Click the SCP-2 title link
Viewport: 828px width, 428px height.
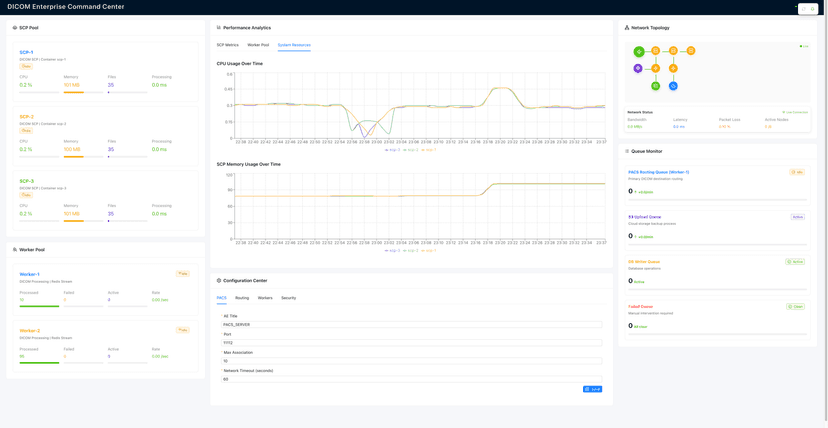click(x=26, y=117)
